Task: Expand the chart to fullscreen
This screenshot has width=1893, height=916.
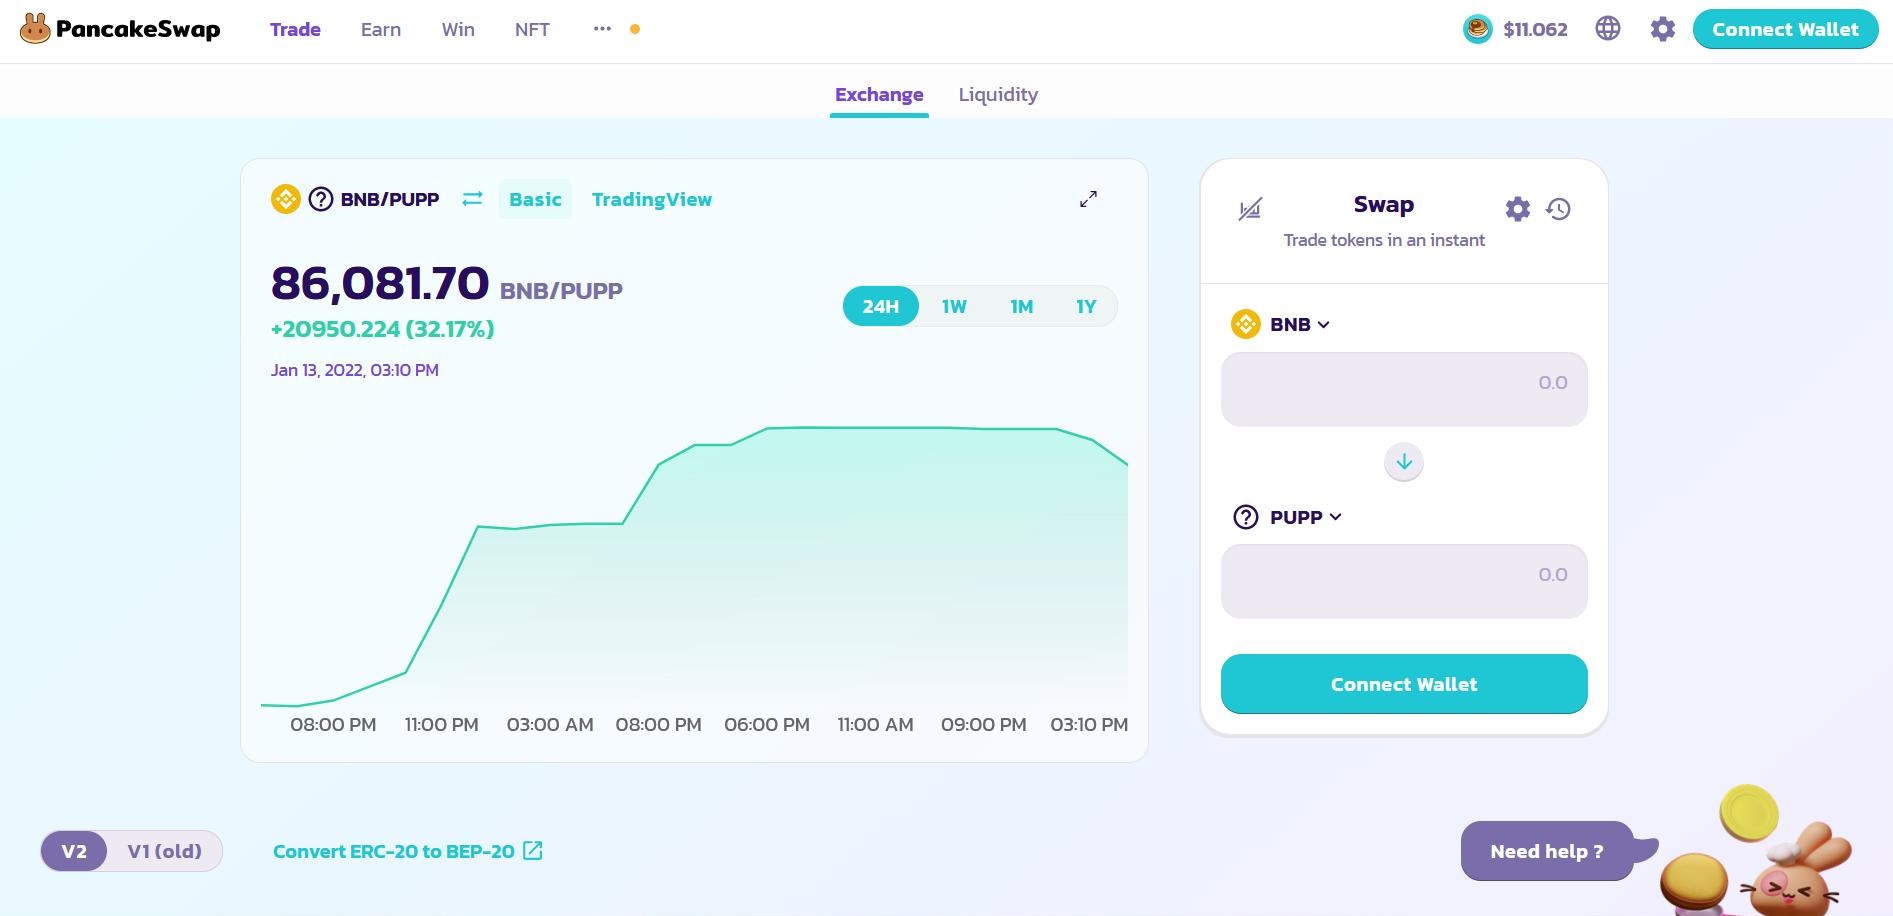Action: point(1088,199)
